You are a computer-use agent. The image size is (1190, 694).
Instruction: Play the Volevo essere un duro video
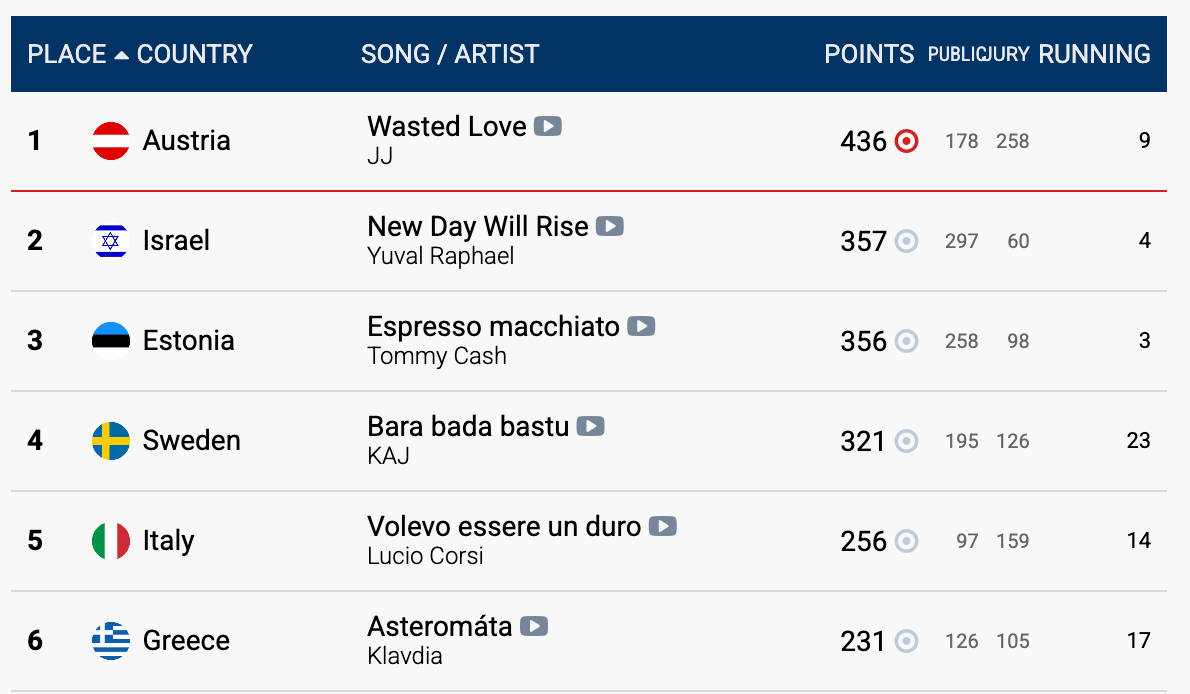coord(663,526)
